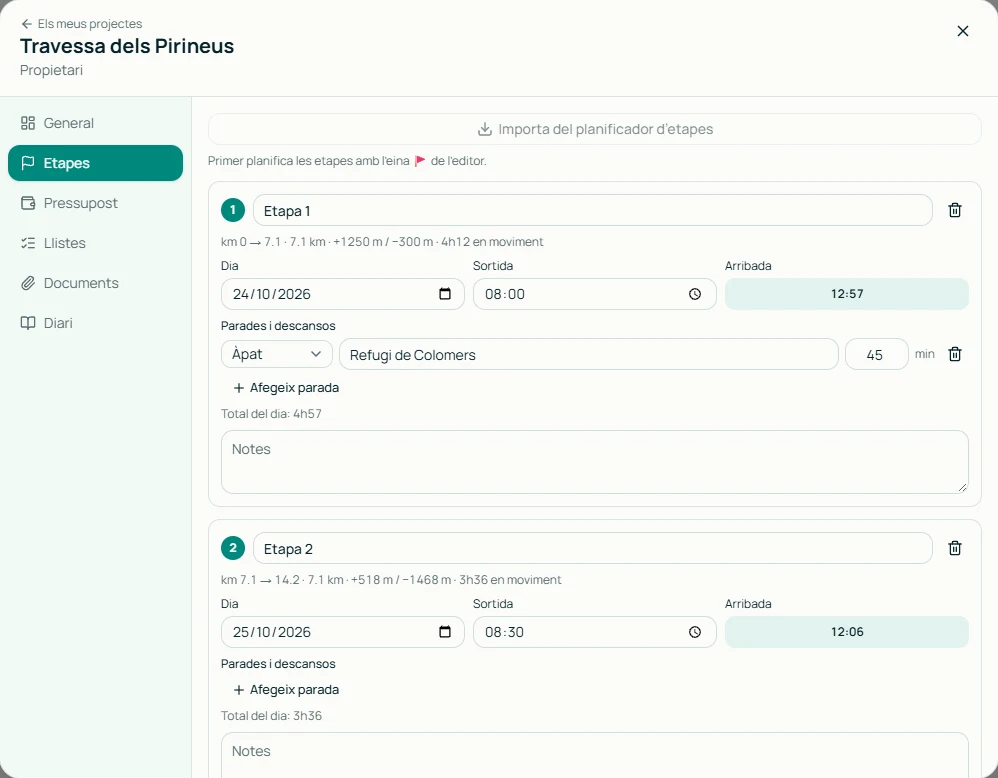Switch to the Llistes section
This screenshot has height=778, width=998.
(x=95, y=243)
